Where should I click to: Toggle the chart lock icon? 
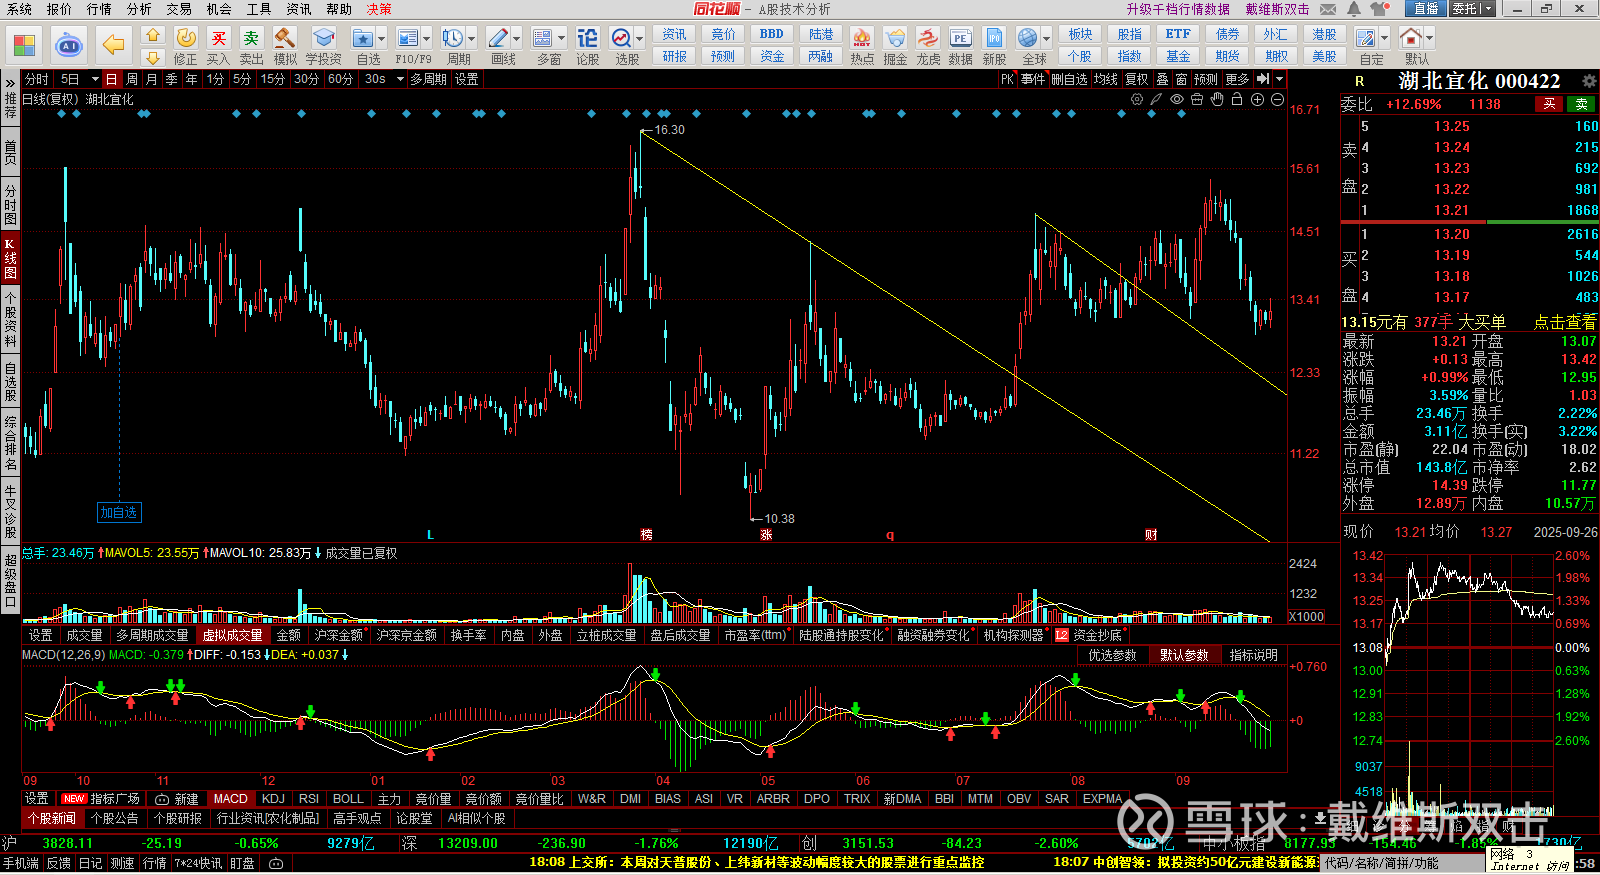pos(1237,100)
